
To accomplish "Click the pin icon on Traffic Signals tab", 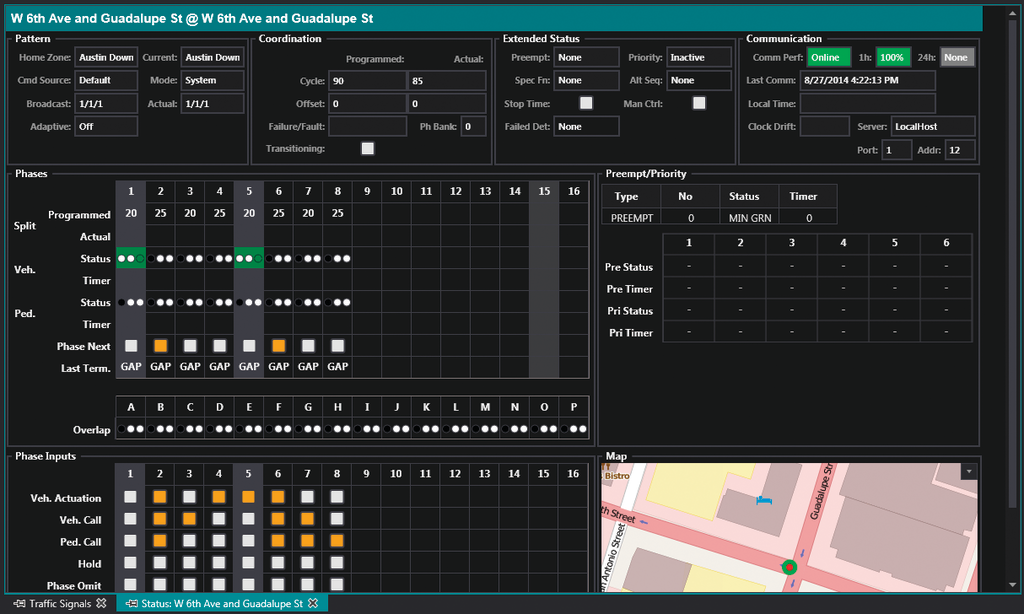I will click(x=19, y=604).
